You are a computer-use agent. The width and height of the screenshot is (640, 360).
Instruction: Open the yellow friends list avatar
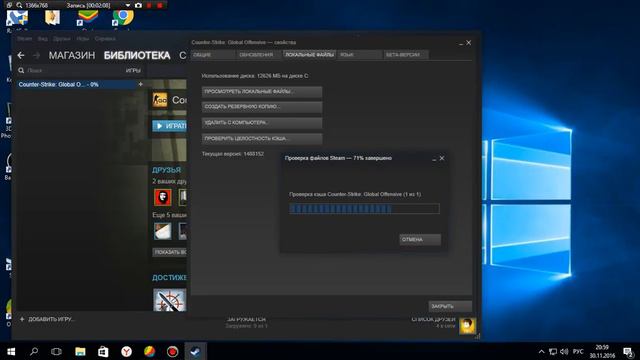tap(467, 326)
